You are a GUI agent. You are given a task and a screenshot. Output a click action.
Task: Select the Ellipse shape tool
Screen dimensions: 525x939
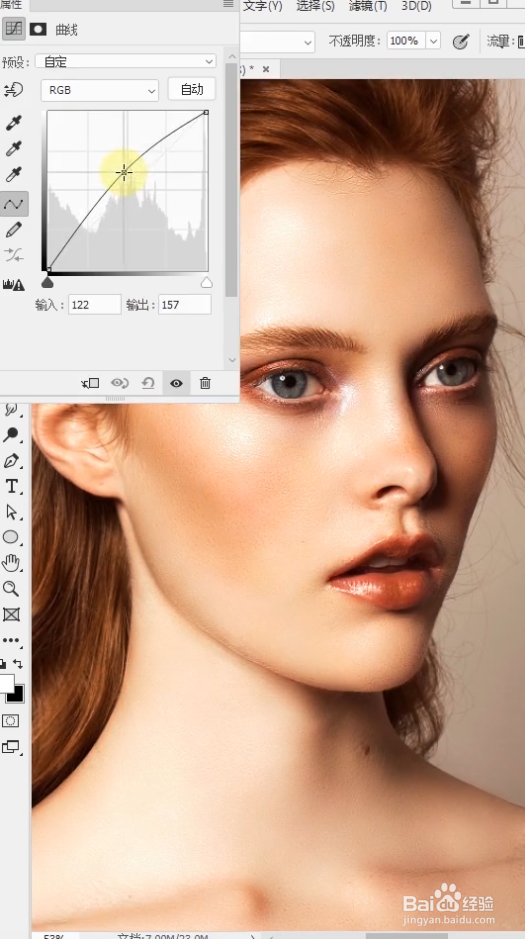point(11,537)
